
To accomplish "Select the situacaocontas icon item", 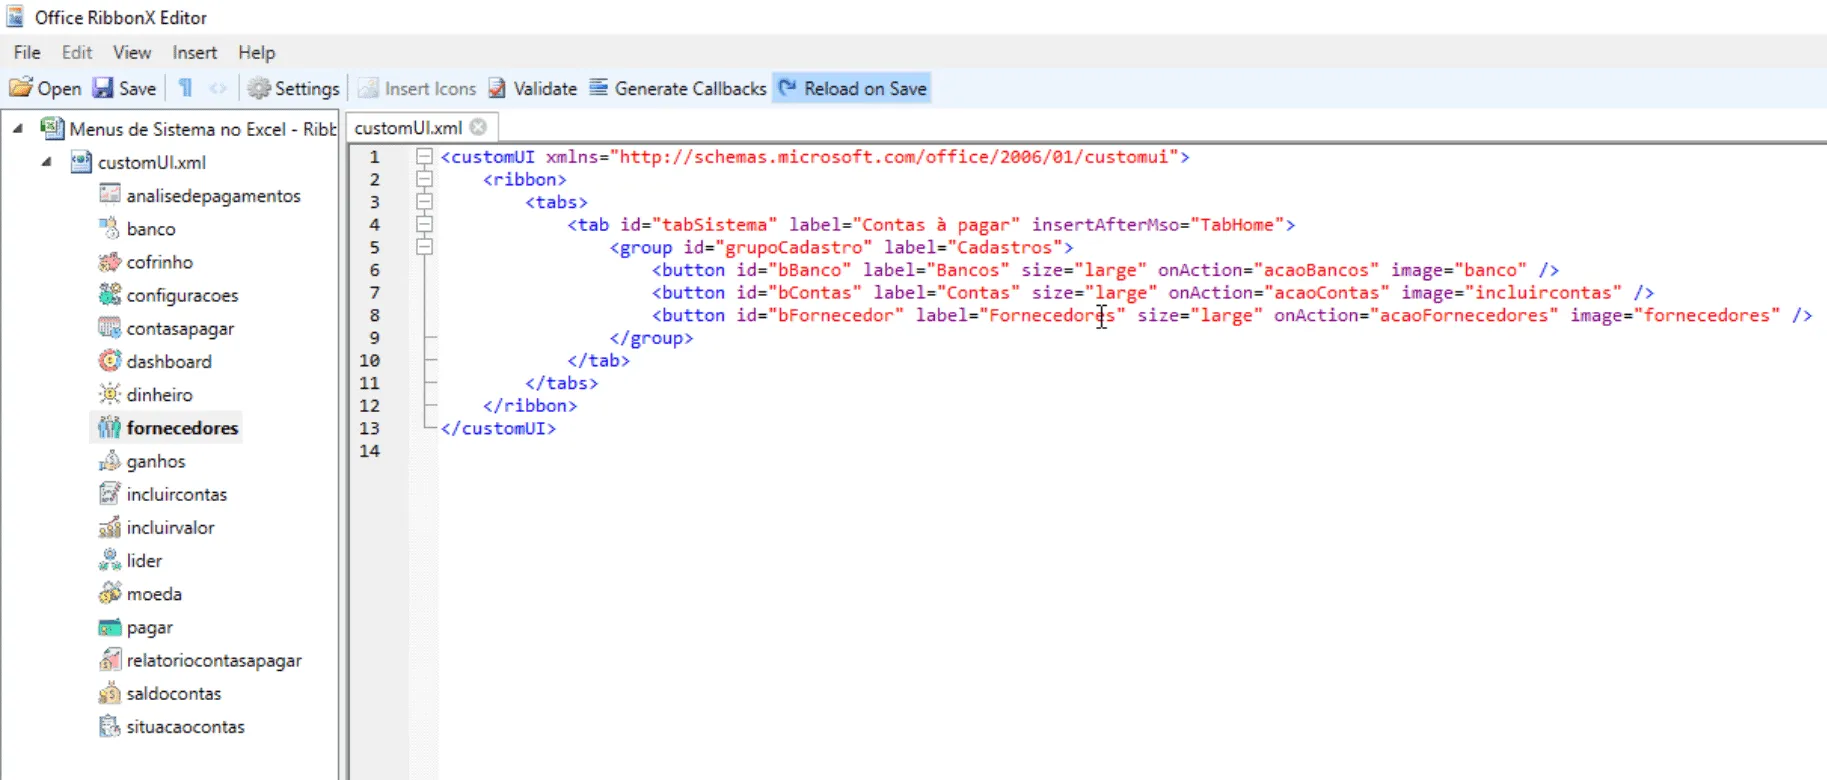I will point(171,727).
